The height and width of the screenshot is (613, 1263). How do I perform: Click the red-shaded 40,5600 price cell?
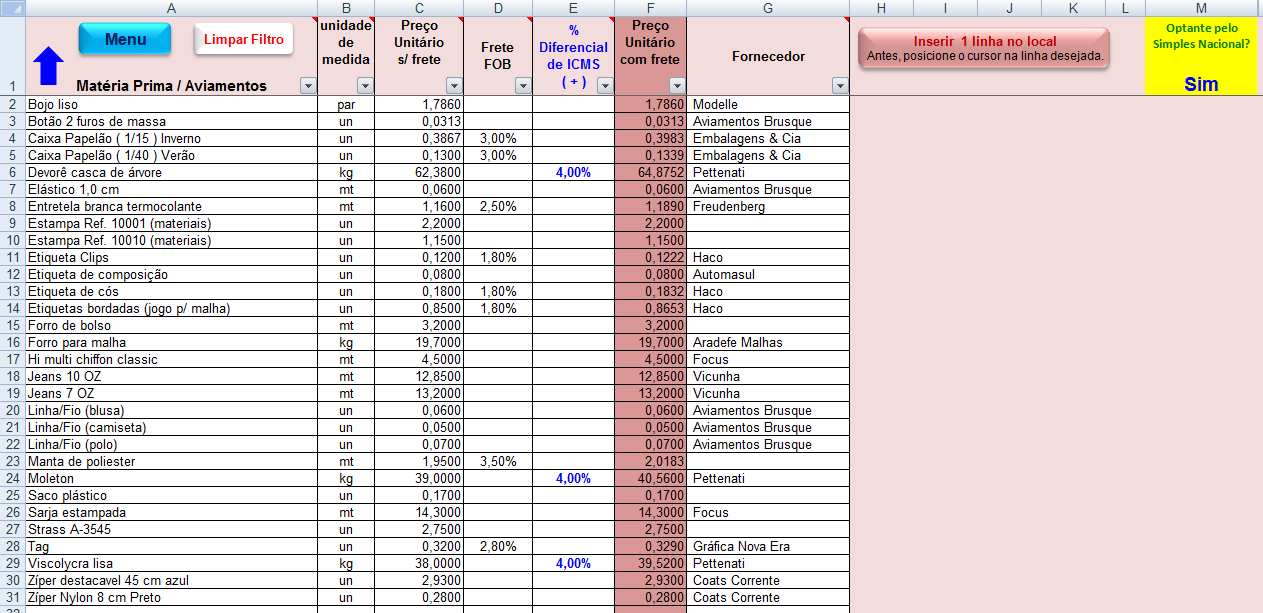(650, 479)
